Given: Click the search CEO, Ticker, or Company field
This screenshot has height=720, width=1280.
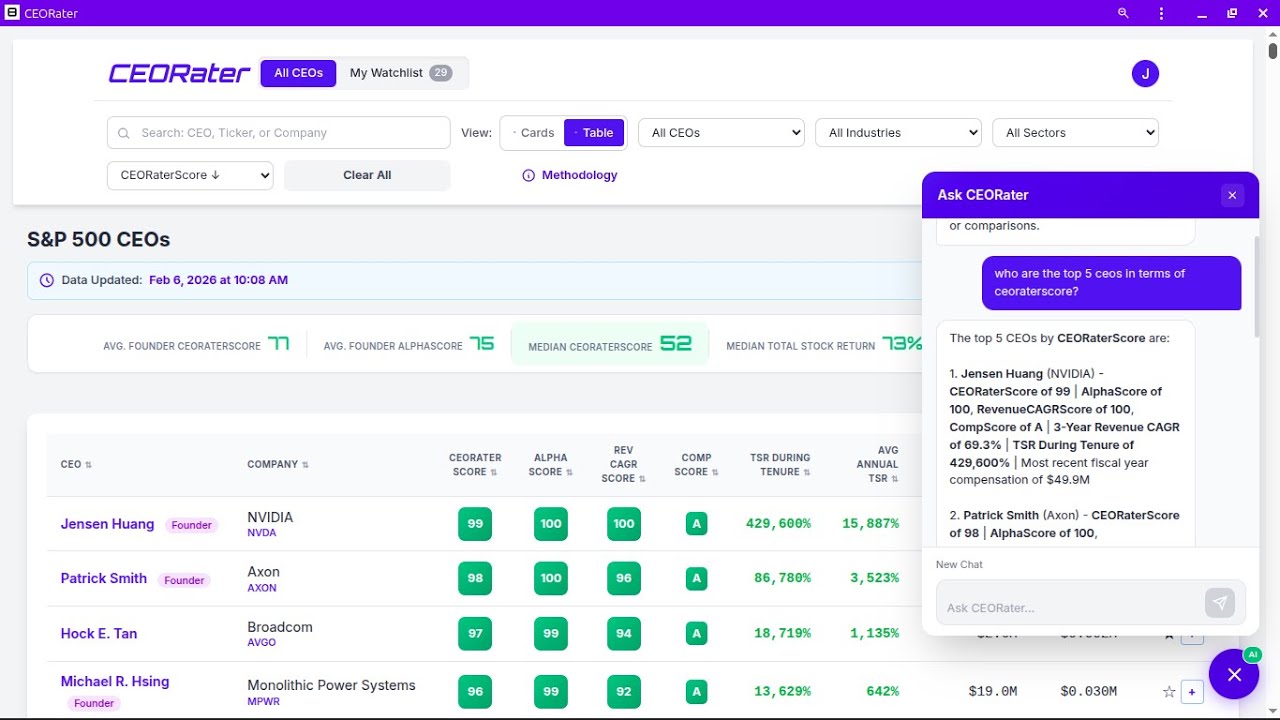Looking at the screenshot, I should [279, 133].
